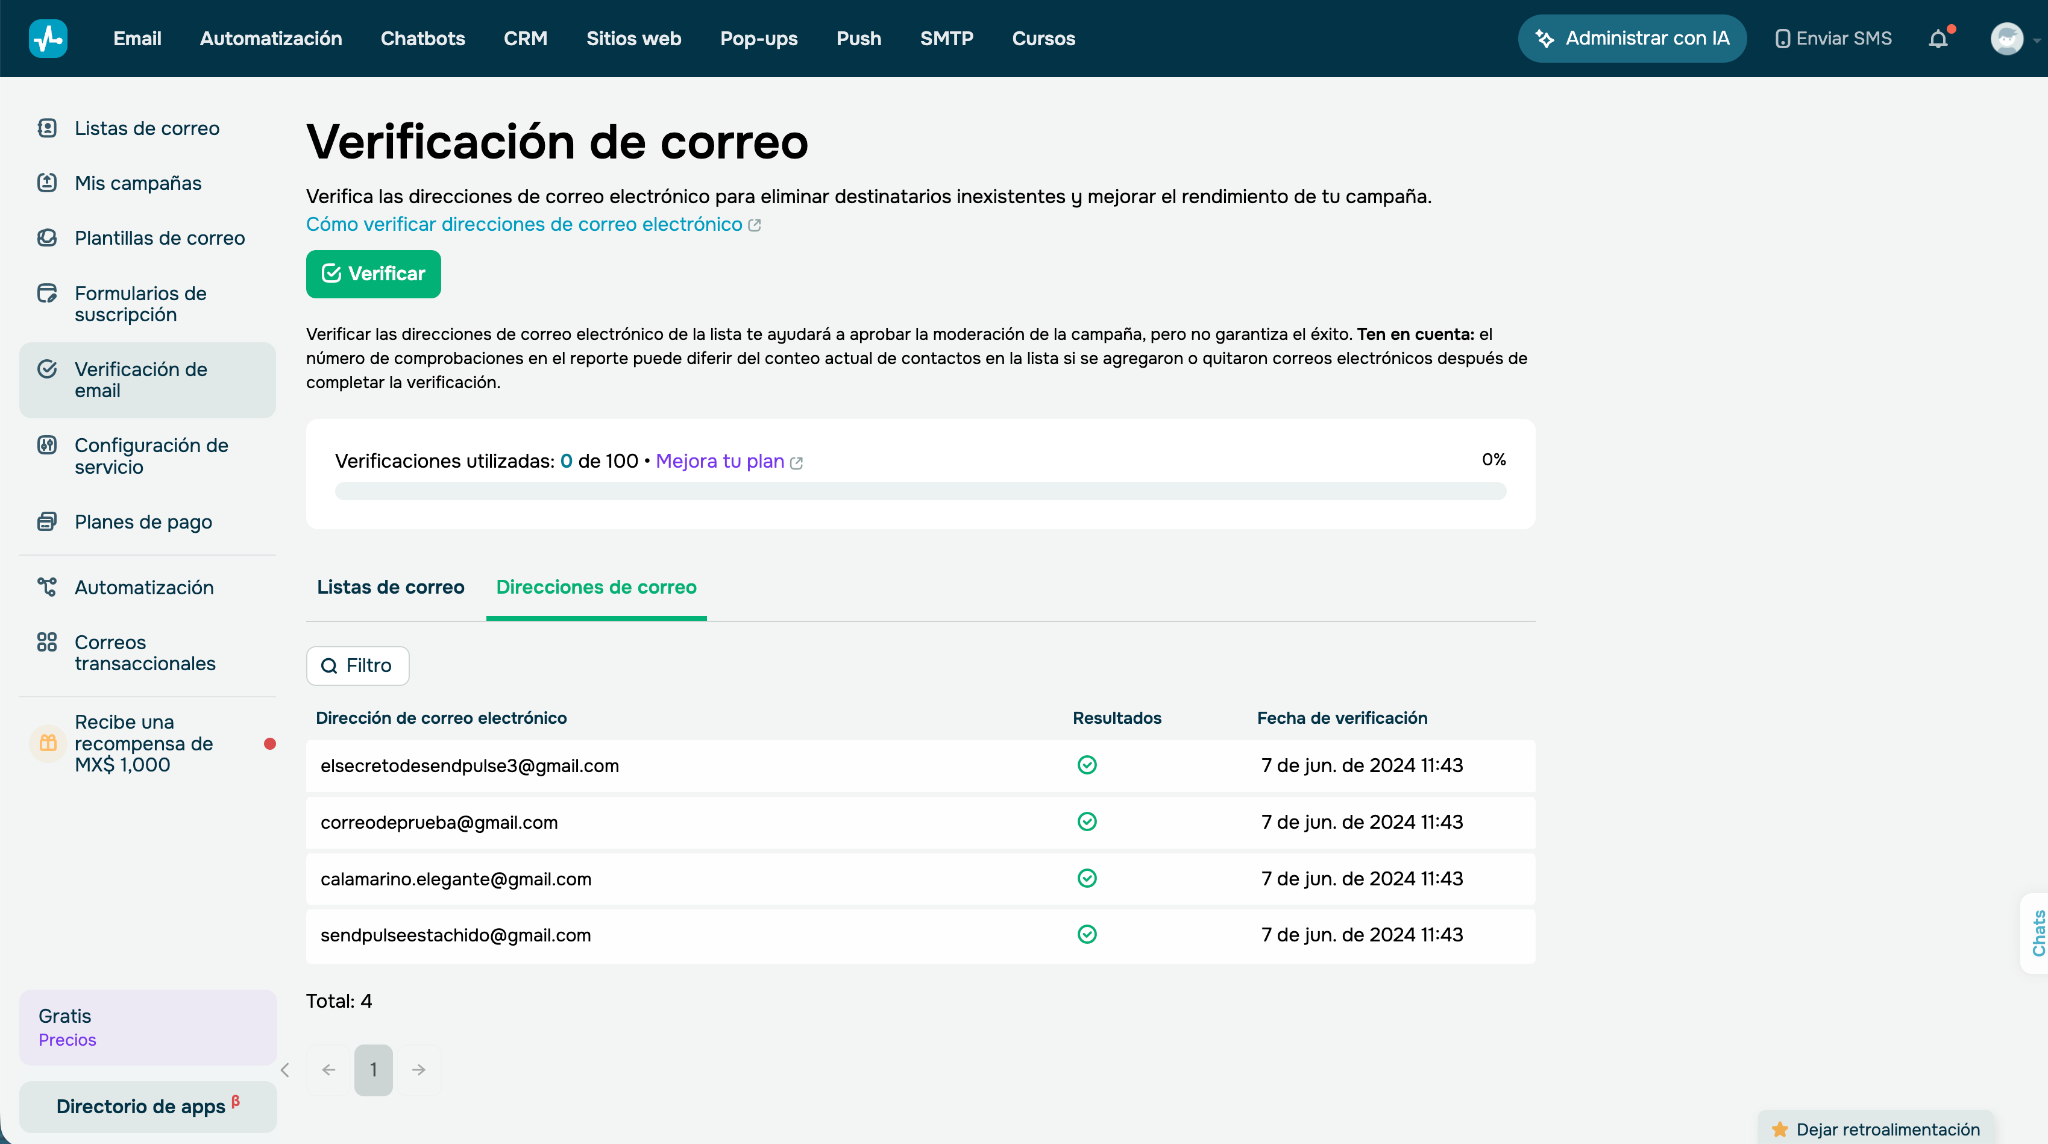Viewport: 2048px width, 1144px height.
Task: Open the CRM top menu
Action: tap(526, 39)
